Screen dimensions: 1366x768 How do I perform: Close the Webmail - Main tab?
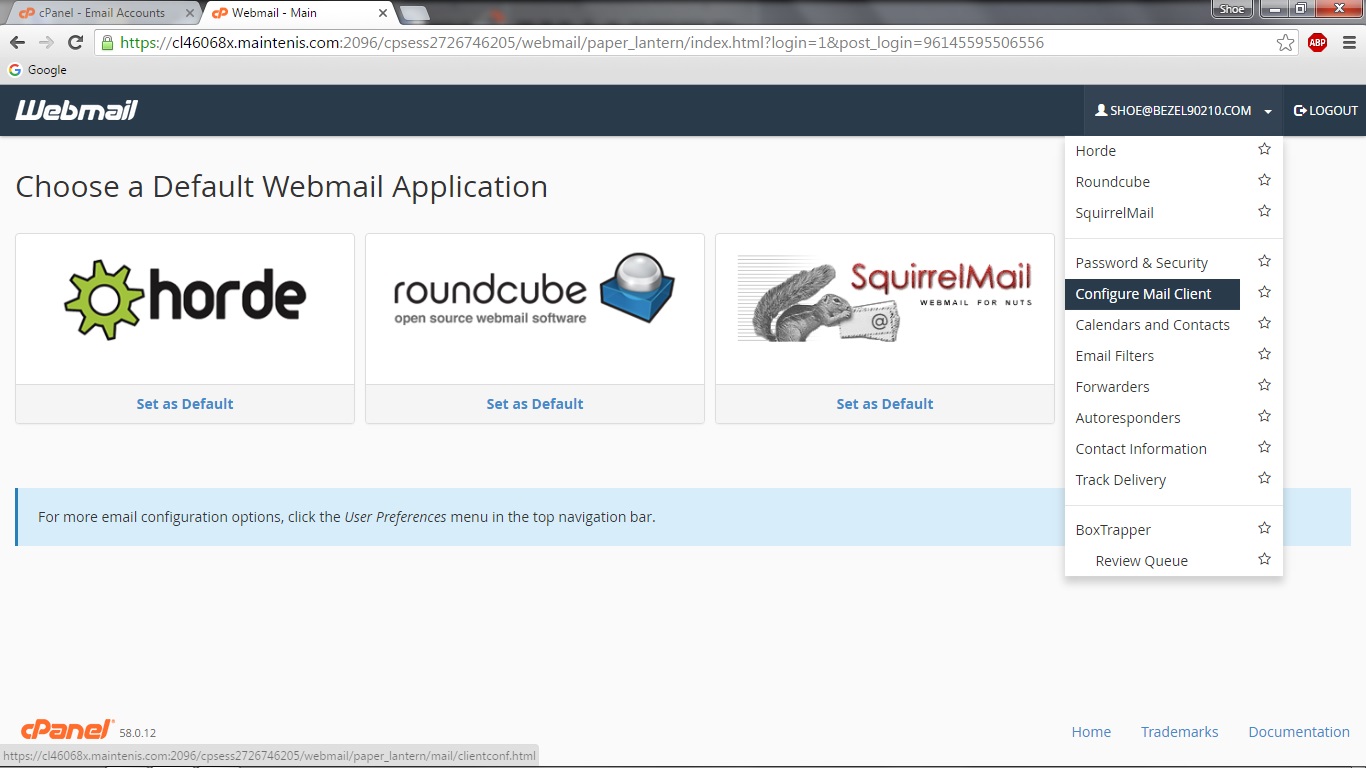382,13
